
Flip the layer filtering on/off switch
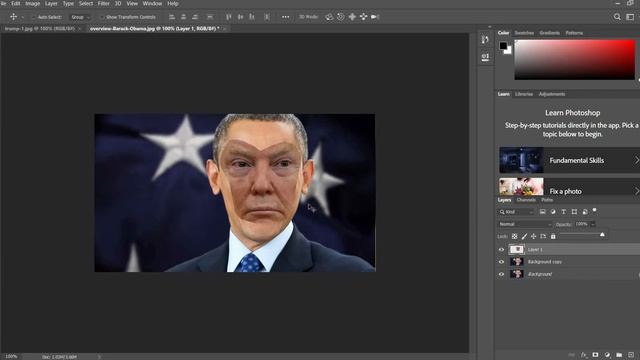(x=595, y=210)
